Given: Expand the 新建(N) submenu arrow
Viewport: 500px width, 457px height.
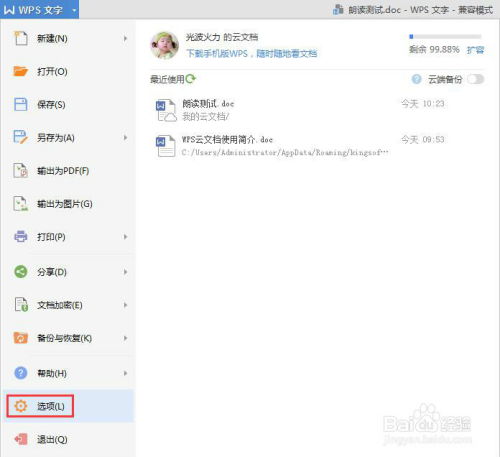Looking at the screenshot, I should 125,38.
